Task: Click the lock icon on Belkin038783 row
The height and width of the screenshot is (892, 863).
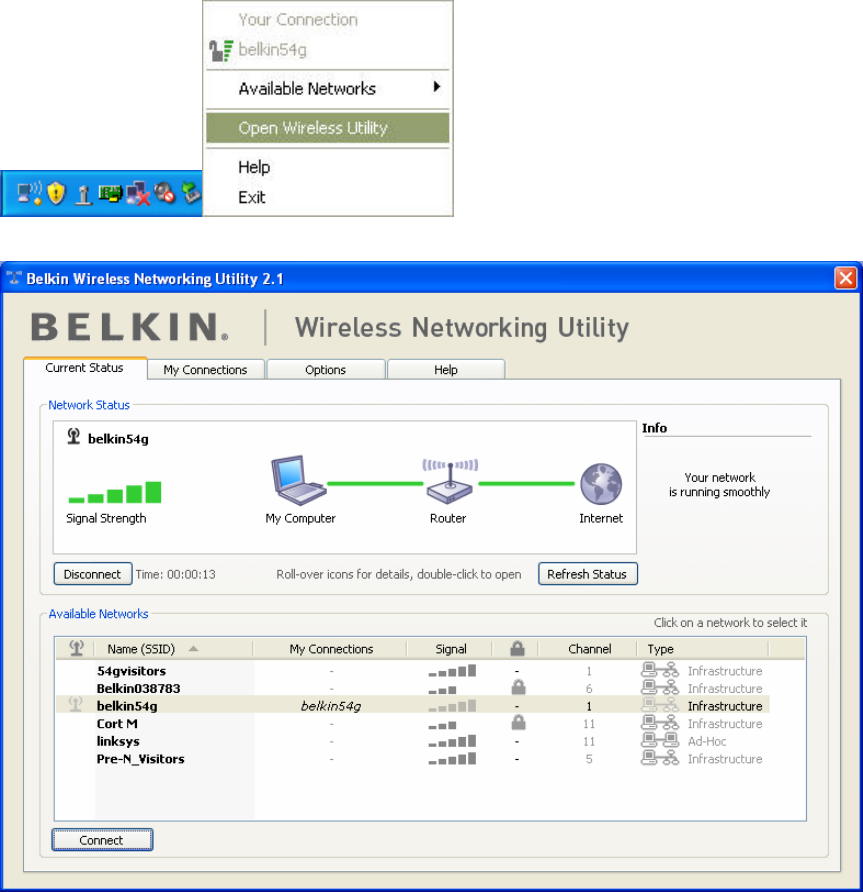Action: point(518,687)
